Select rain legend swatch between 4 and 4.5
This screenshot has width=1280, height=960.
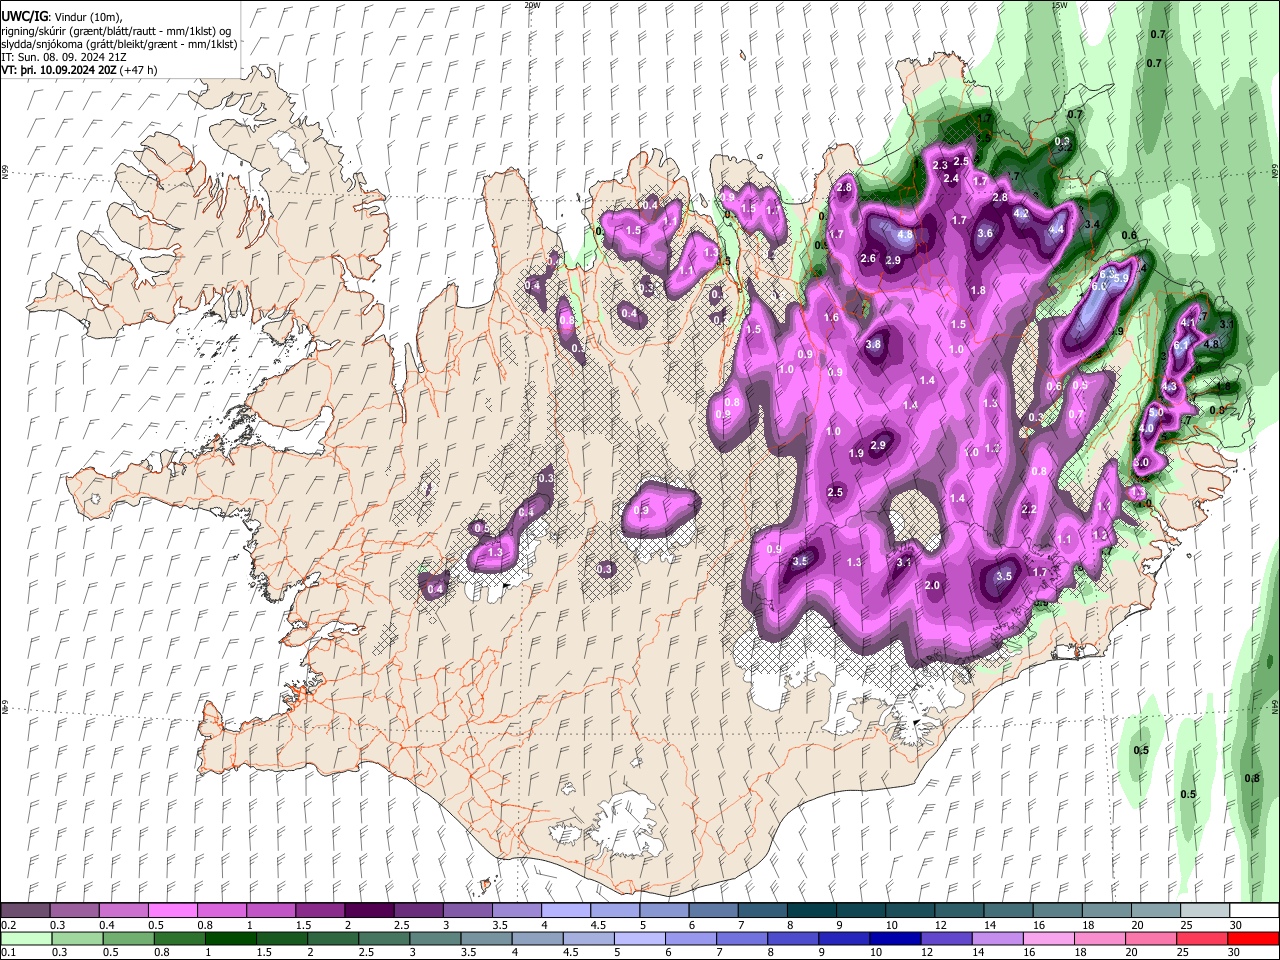click(536, 938)
